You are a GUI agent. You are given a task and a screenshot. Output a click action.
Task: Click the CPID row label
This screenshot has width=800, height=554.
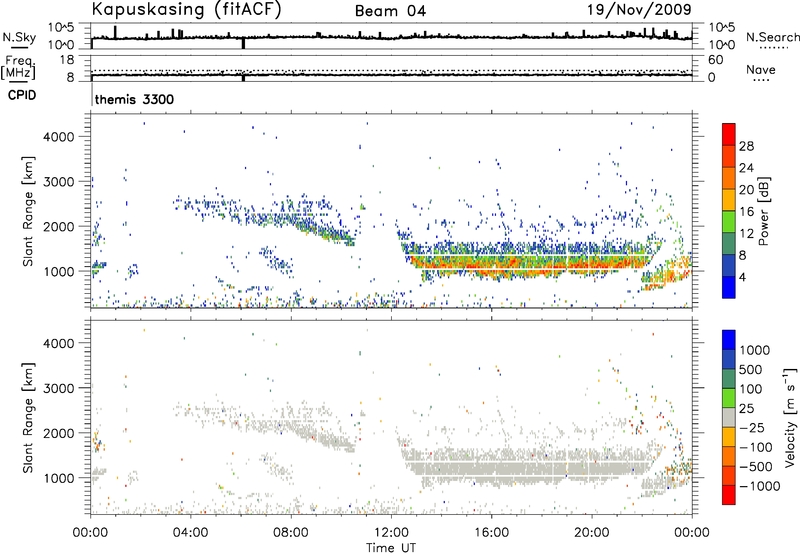tap(22, 95)
